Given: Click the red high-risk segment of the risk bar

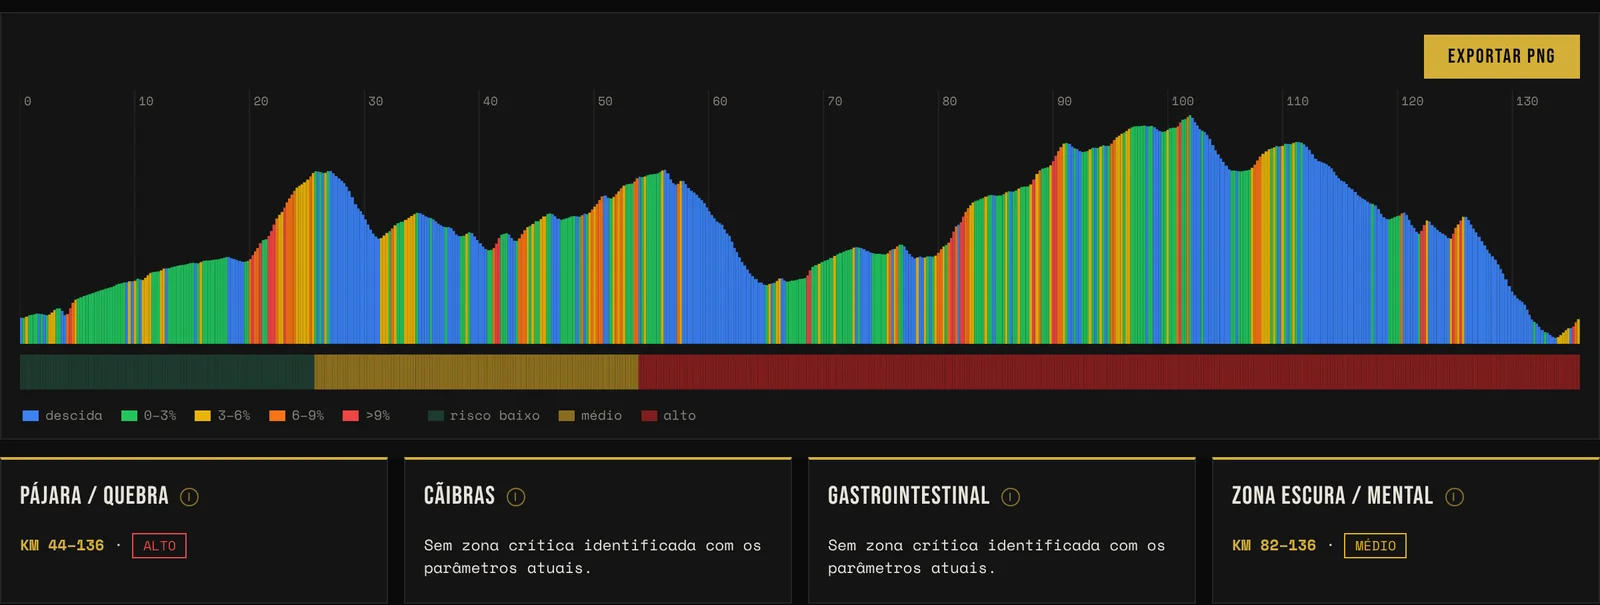Looking at the screenshot, I should pos(1109,372).
